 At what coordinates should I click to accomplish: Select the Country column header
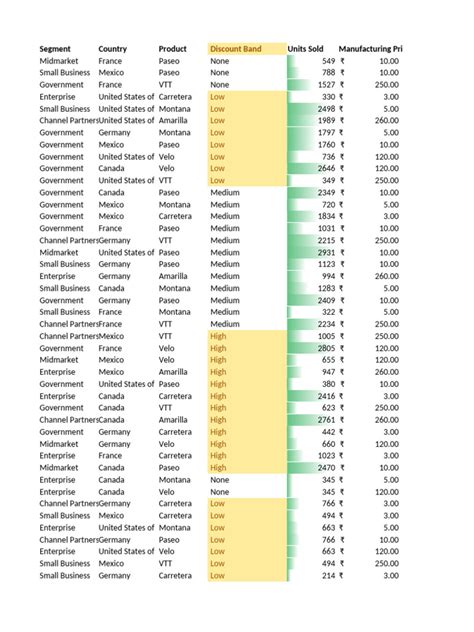click(112, 49)
